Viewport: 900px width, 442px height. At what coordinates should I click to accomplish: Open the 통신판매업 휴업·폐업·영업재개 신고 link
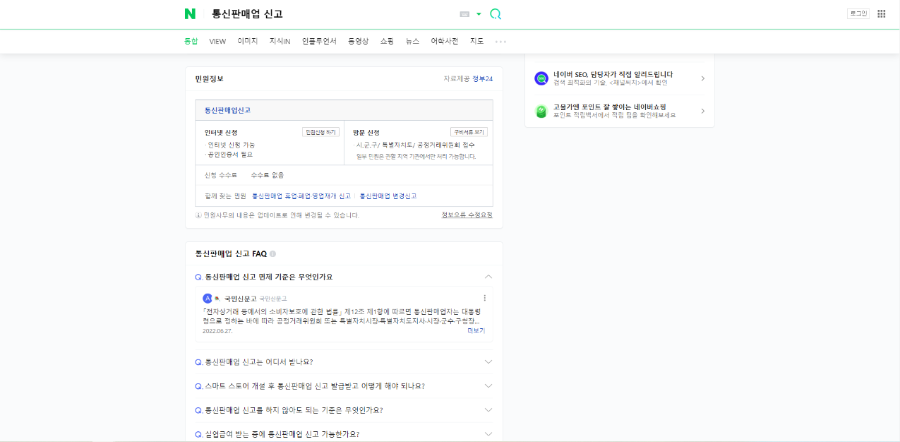coord(301,196)
